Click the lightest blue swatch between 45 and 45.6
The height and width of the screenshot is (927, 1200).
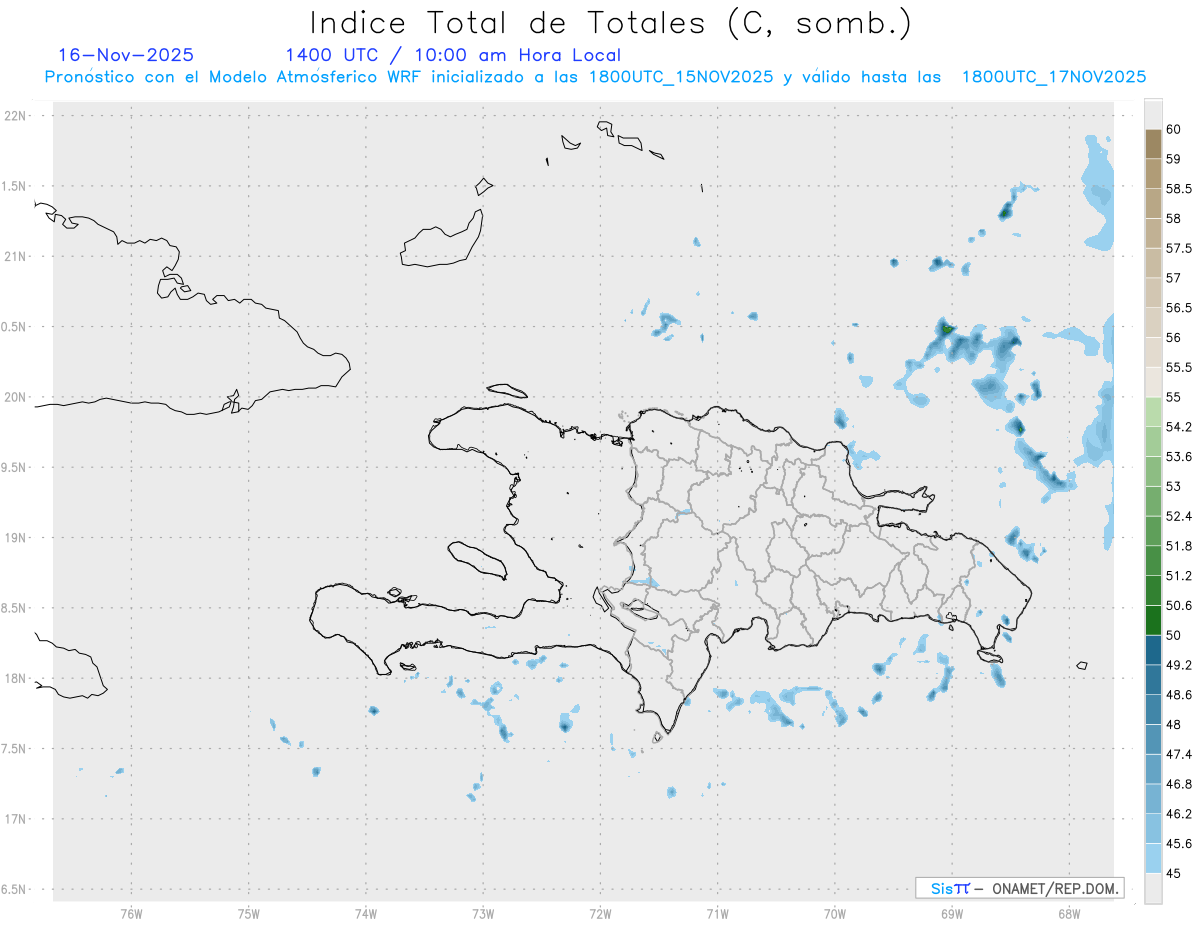click(x=1153, y=858)
